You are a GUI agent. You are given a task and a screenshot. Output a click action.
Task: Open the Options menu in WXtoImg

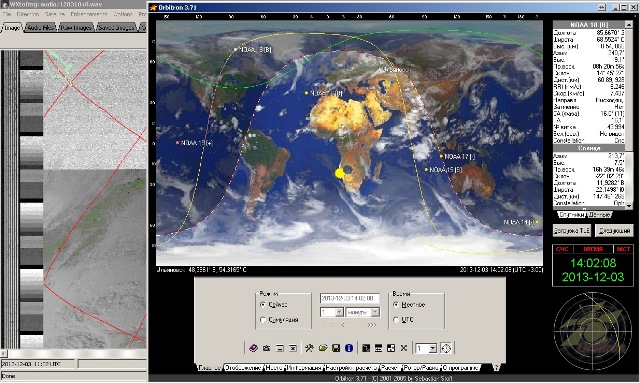click(x=123, y=14)
